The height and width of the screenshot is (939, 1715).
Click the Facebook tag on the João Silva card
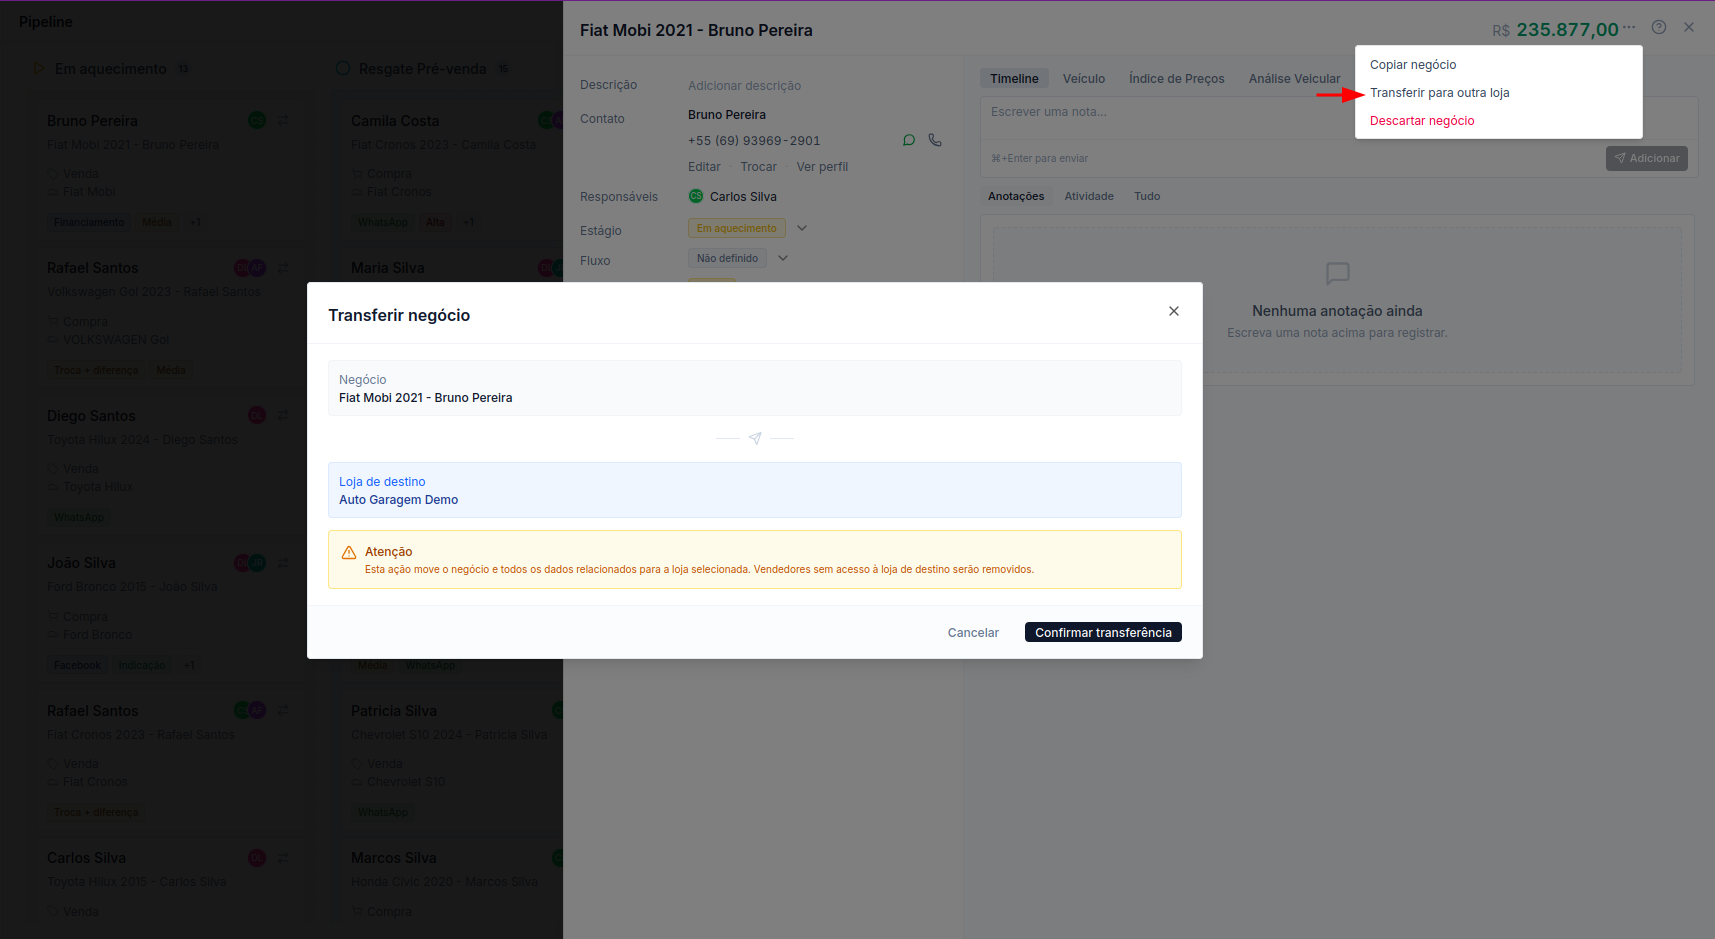[77, 665]
